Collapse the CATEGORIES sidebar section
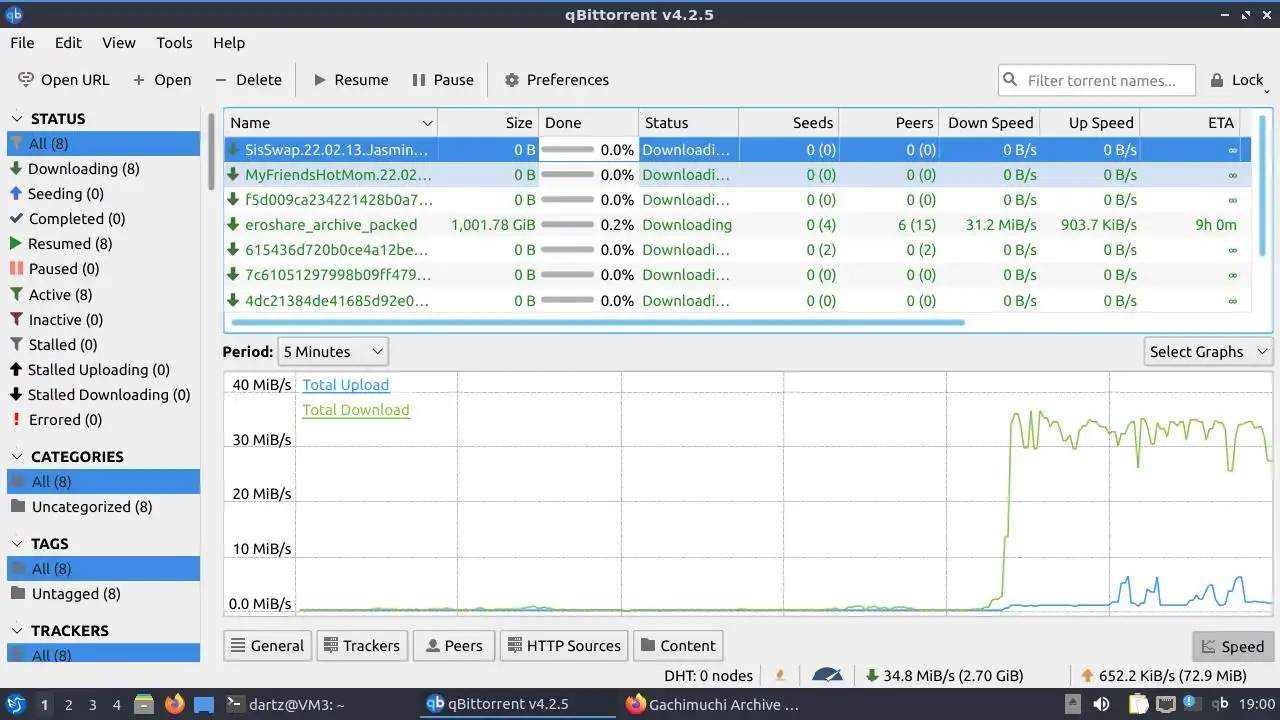 pyautogui.click(x=16, y=456)
